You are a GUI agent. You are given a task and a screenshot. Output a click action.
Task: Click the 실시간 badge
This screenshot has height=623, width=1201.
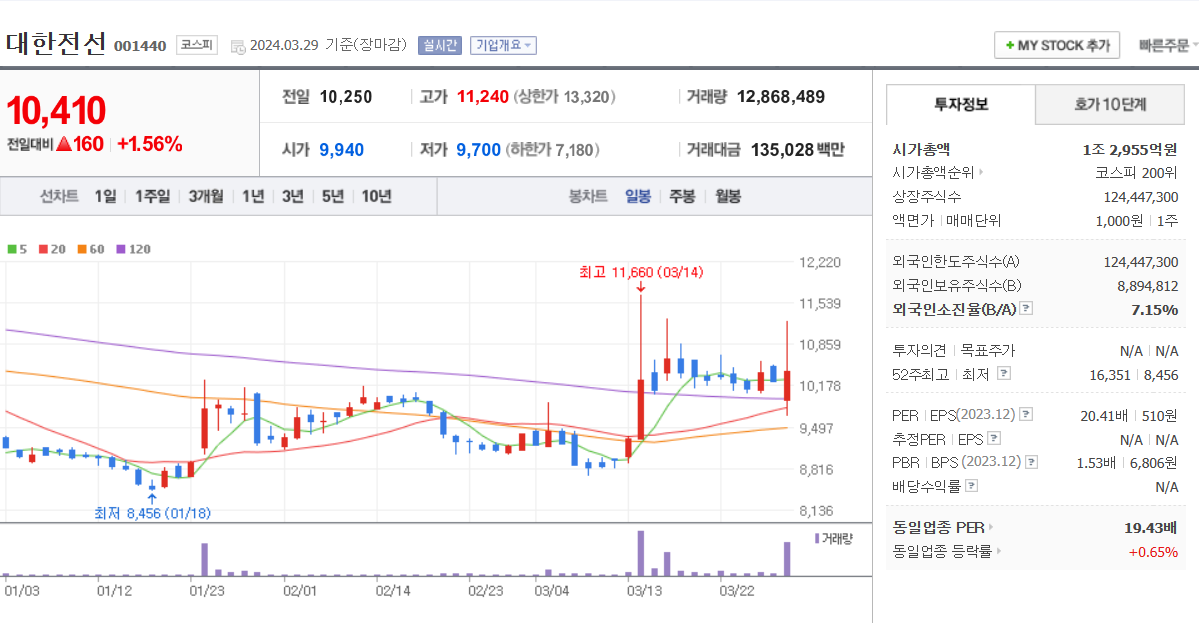pos(440,45)
